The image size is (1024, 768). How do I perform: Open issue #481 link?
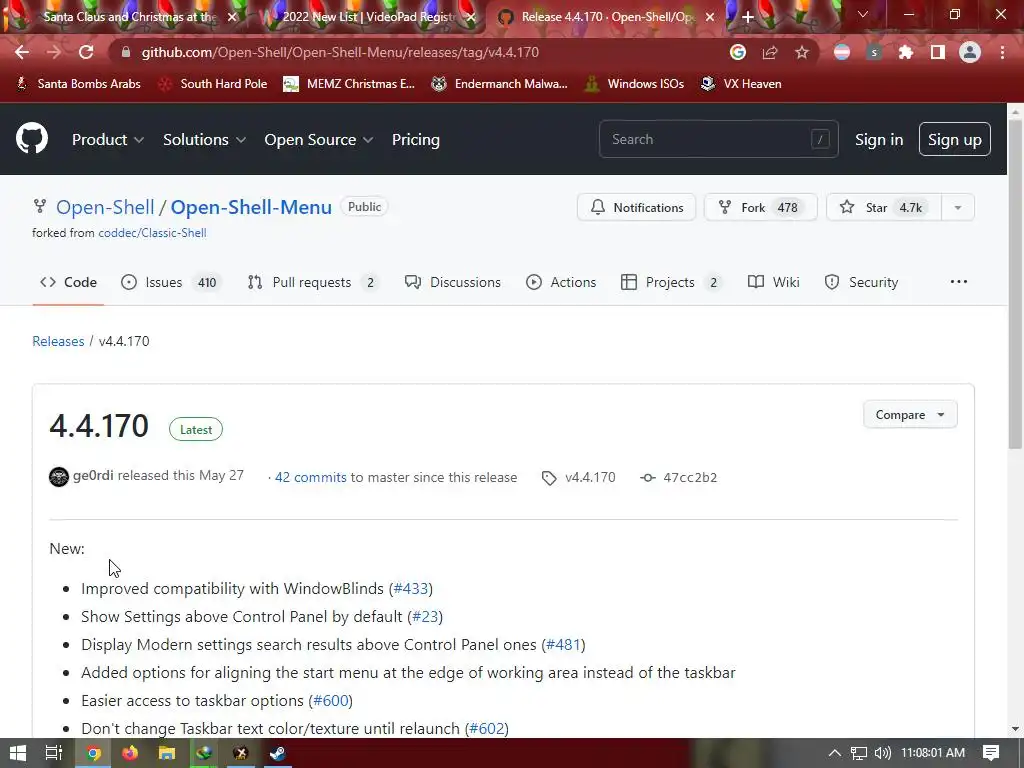click(564, 645)
